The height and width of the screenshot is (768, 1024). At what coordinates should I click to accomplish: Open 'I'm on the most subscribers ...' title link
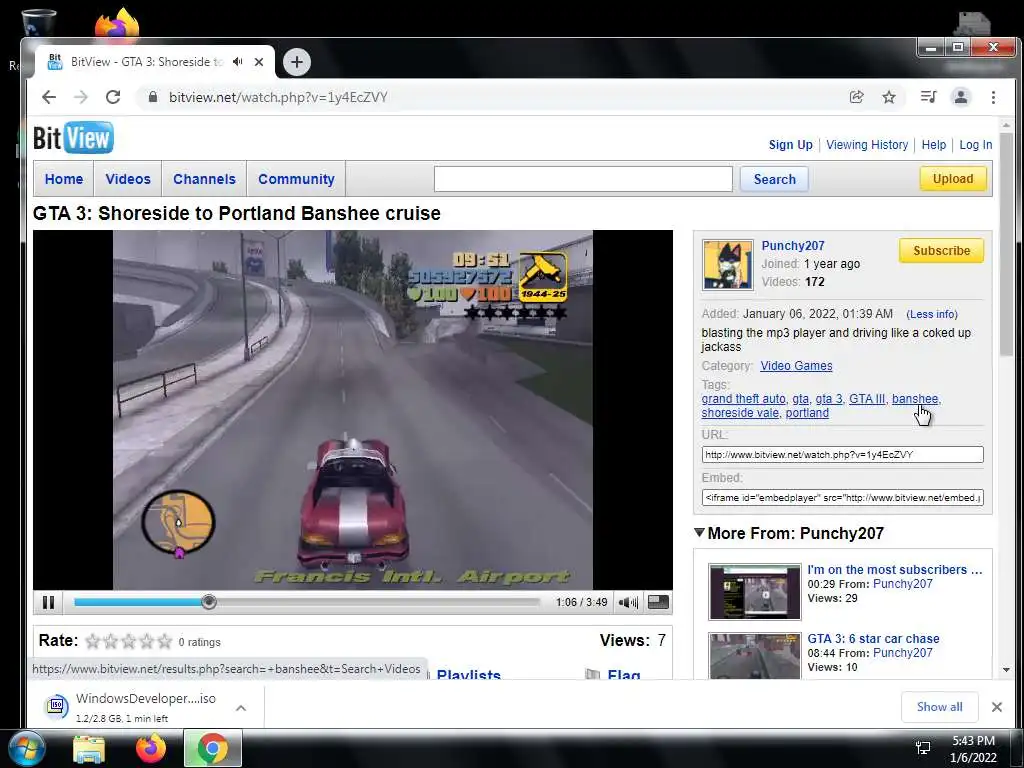tap(895, 570)
